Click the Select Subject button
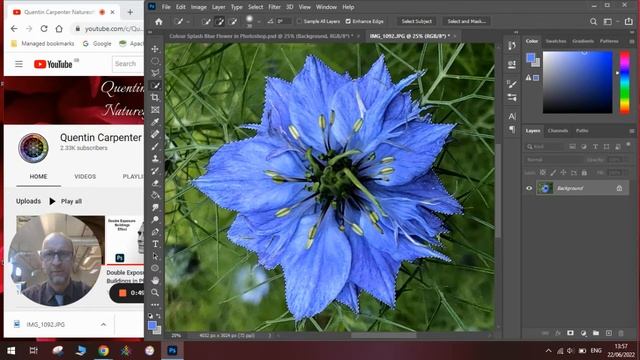 [x=416, y=21]
